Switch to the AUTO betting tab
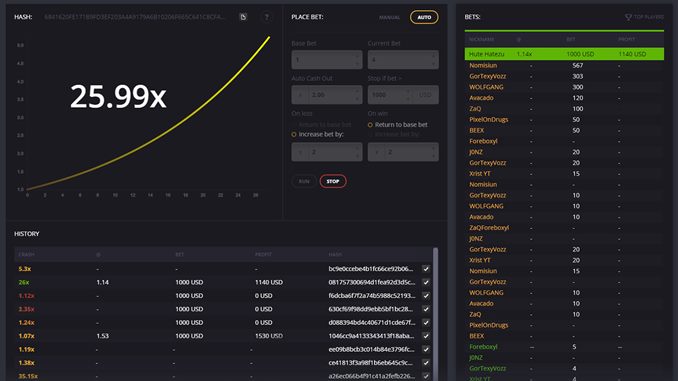 [424, 17]
